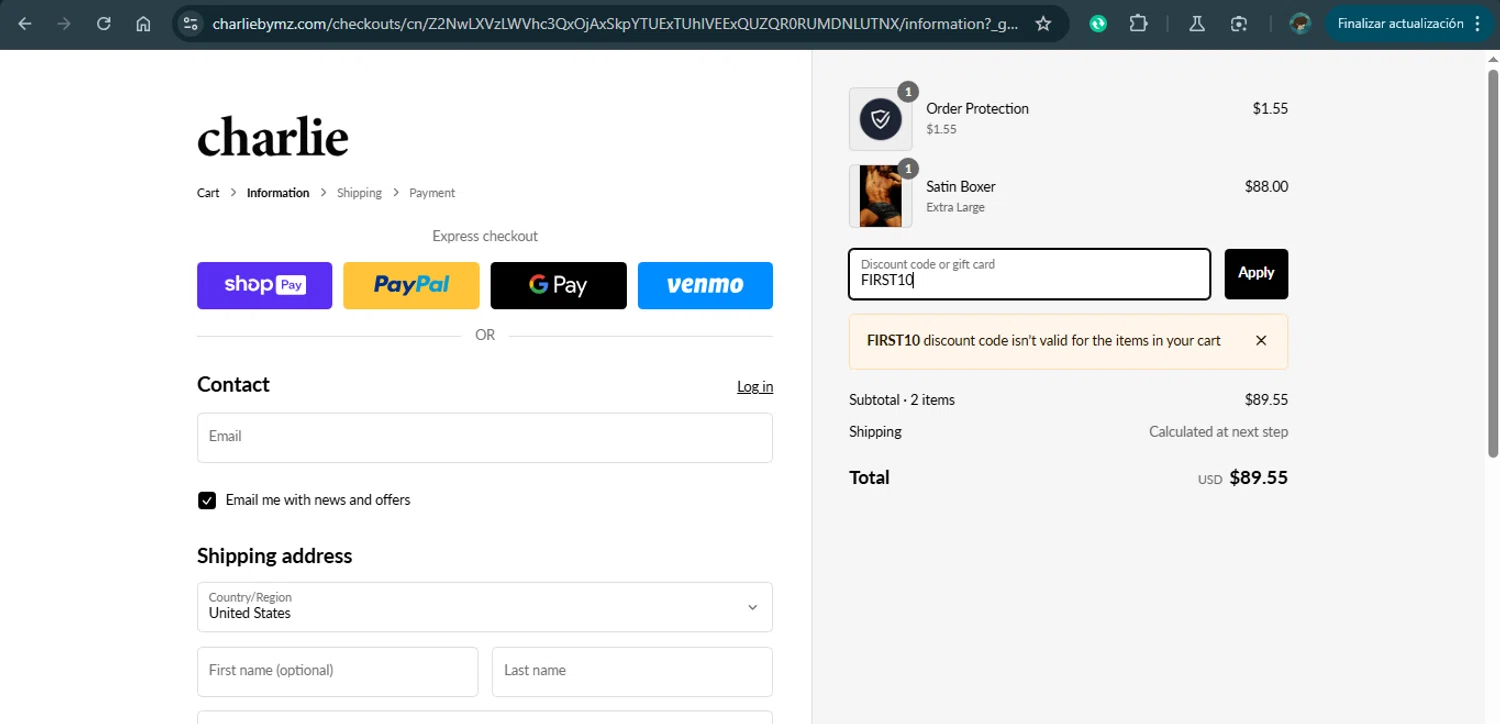
Task: Dismiss the FIRST10 invalid code message
Action: [x=1261, y=341]
